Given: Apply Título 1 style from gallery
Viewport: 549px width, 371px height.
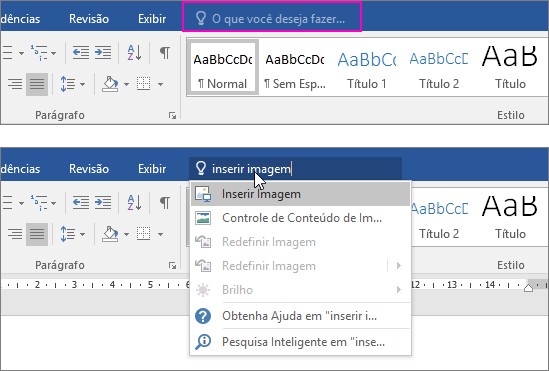Looking at the screenshot, I should [367, 68].
